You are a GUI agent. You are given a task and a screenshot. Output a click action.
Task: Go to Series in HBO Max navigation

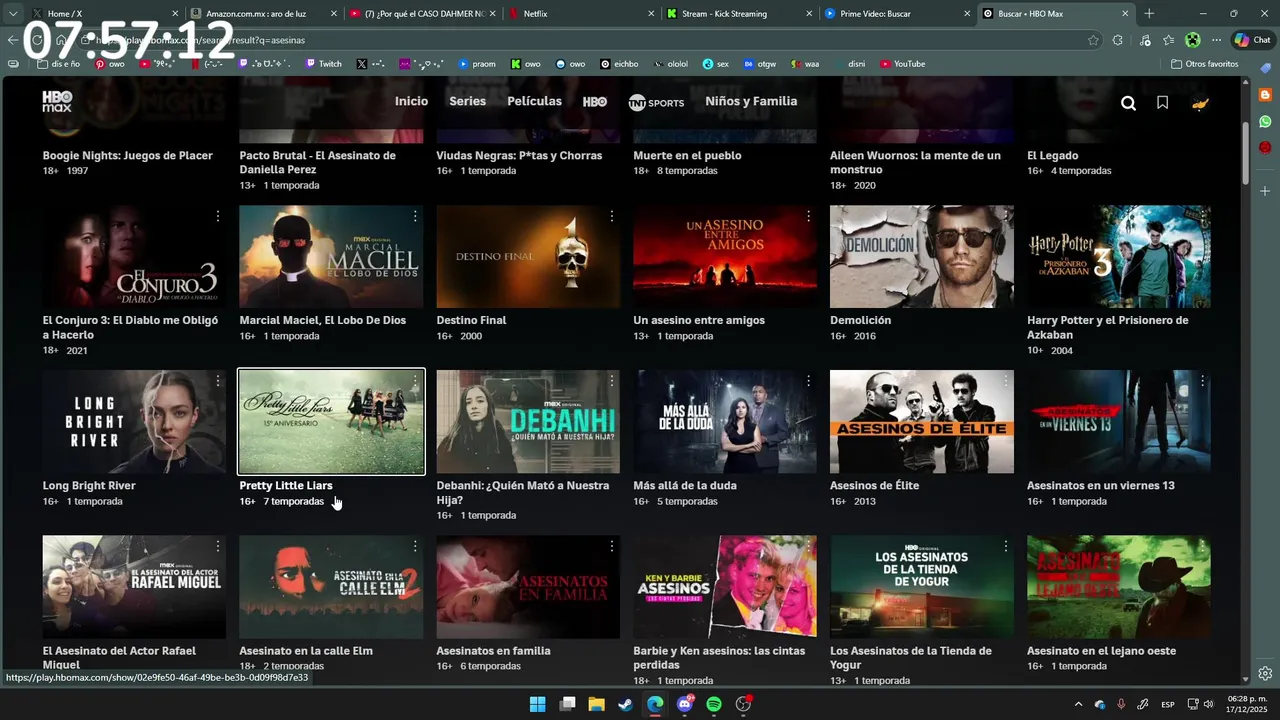(x=467, y=101)
